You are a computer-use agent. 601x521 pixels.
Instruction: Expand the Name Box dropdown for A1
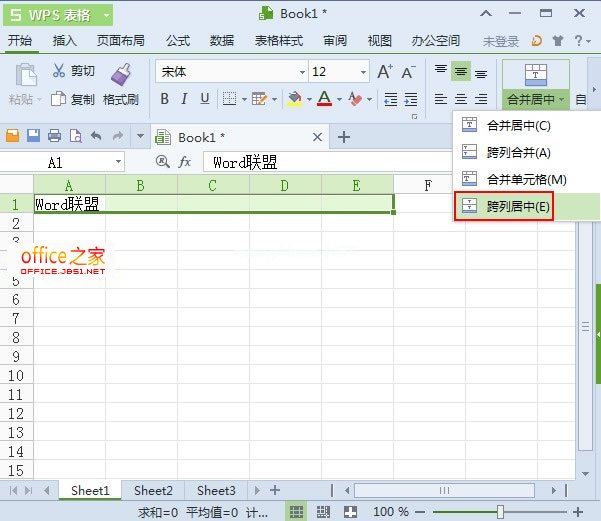coord(118,162)
